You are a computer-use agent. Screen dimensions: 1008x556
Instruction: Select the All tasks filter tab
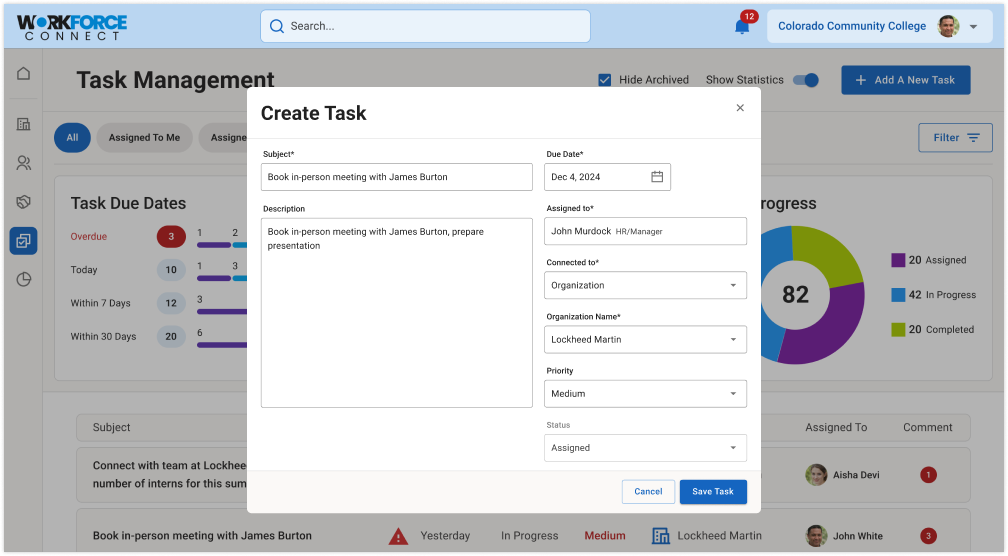click(x=72, y=138)
